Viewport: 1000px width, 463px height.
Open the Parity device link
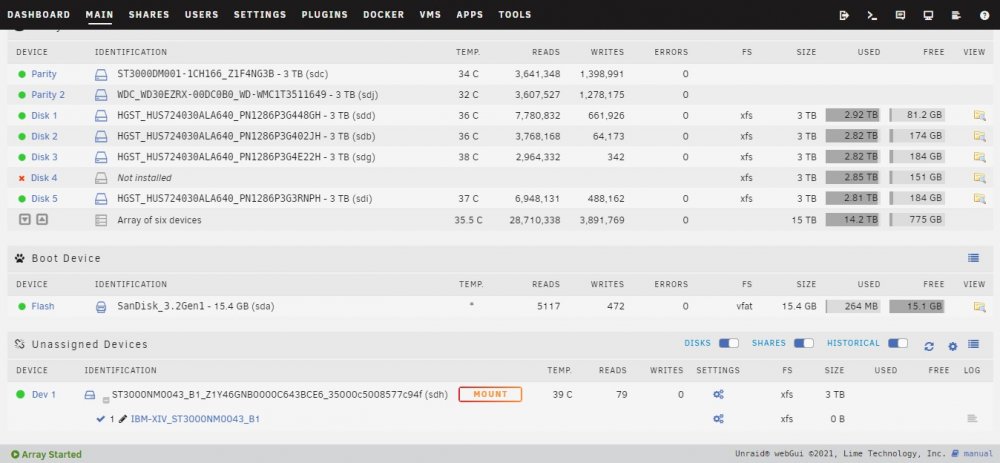pyautogui.click(x=44, y=74)
